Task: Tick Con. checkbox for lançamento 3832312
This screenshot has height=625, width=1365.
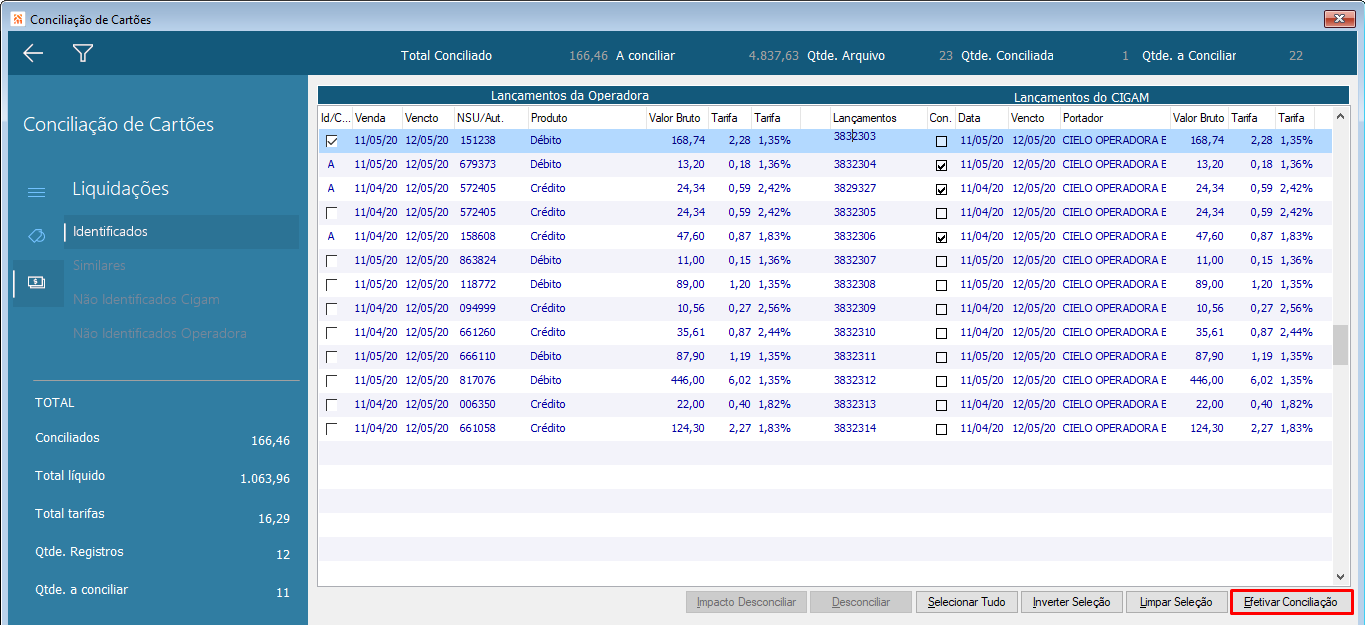Action: click(941, 381)
